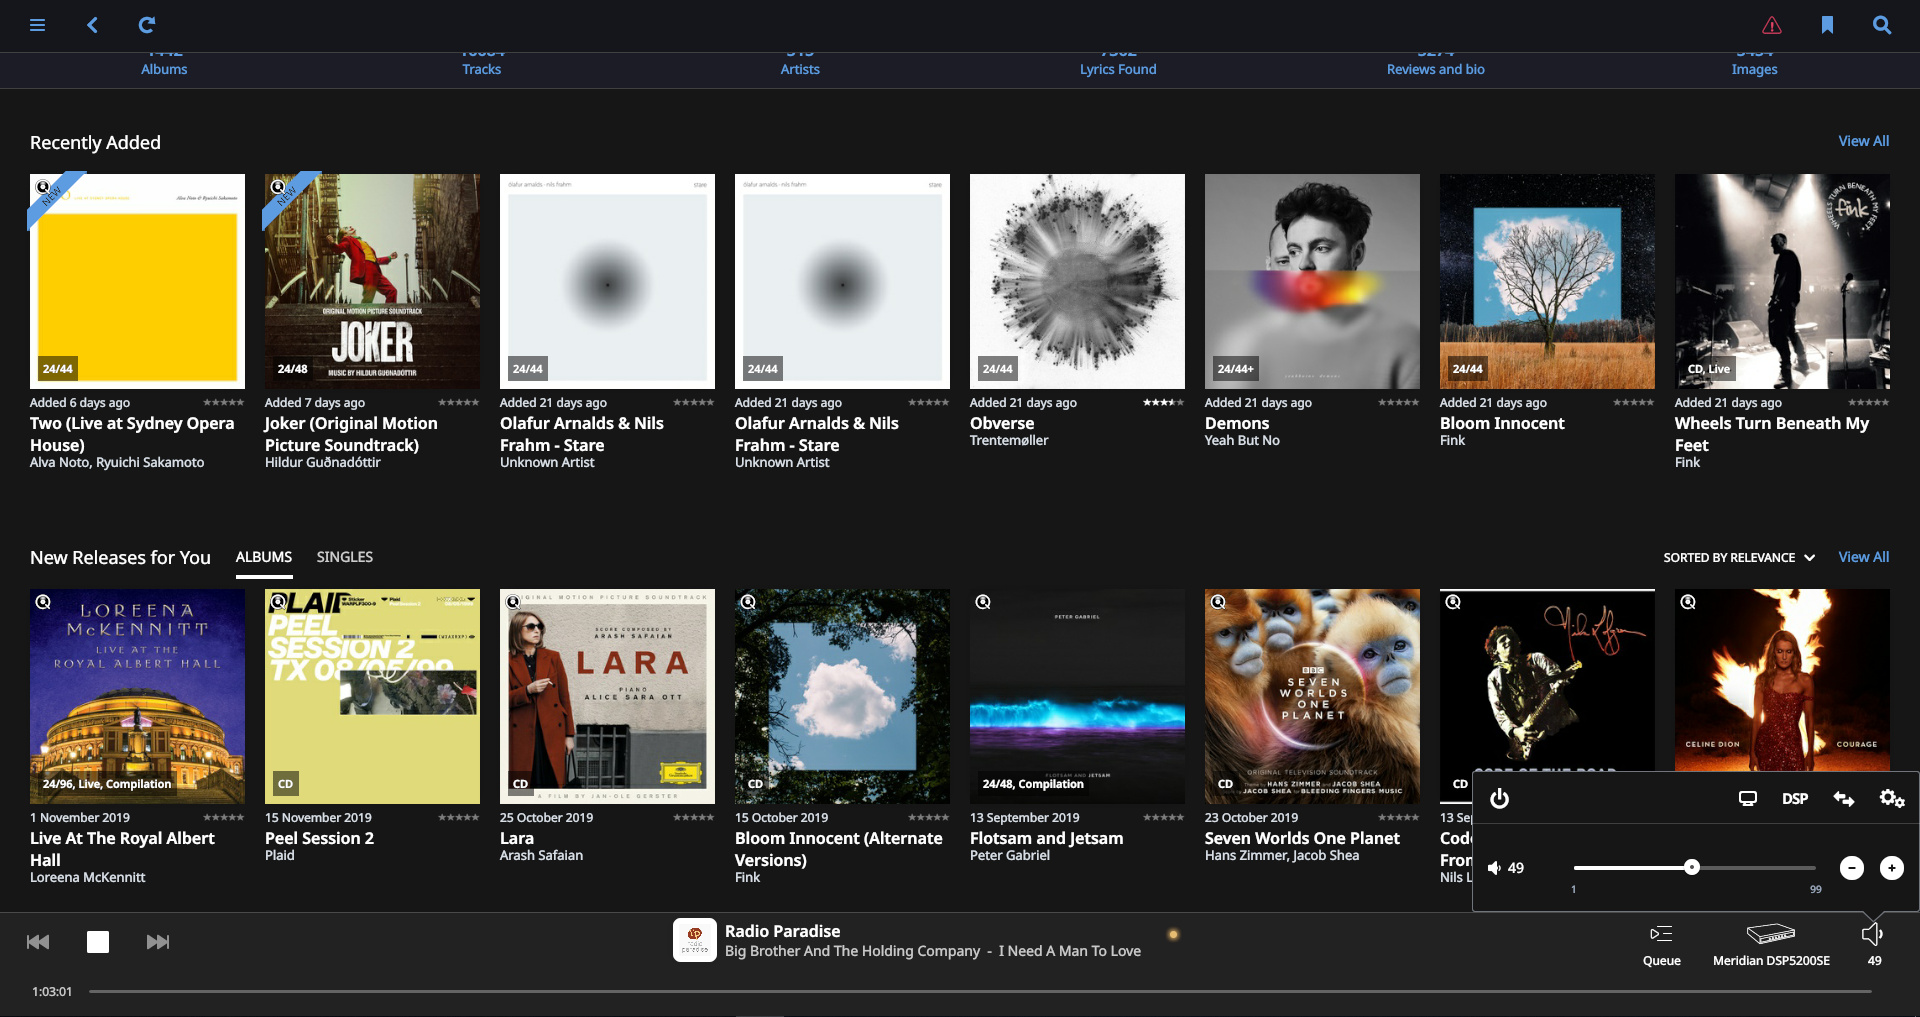The width and height of the screenshot is (1920, 1017).
Task: Click magnifier badge on Flotsam and Jetsam cover
Action: (x=983, y=602)
